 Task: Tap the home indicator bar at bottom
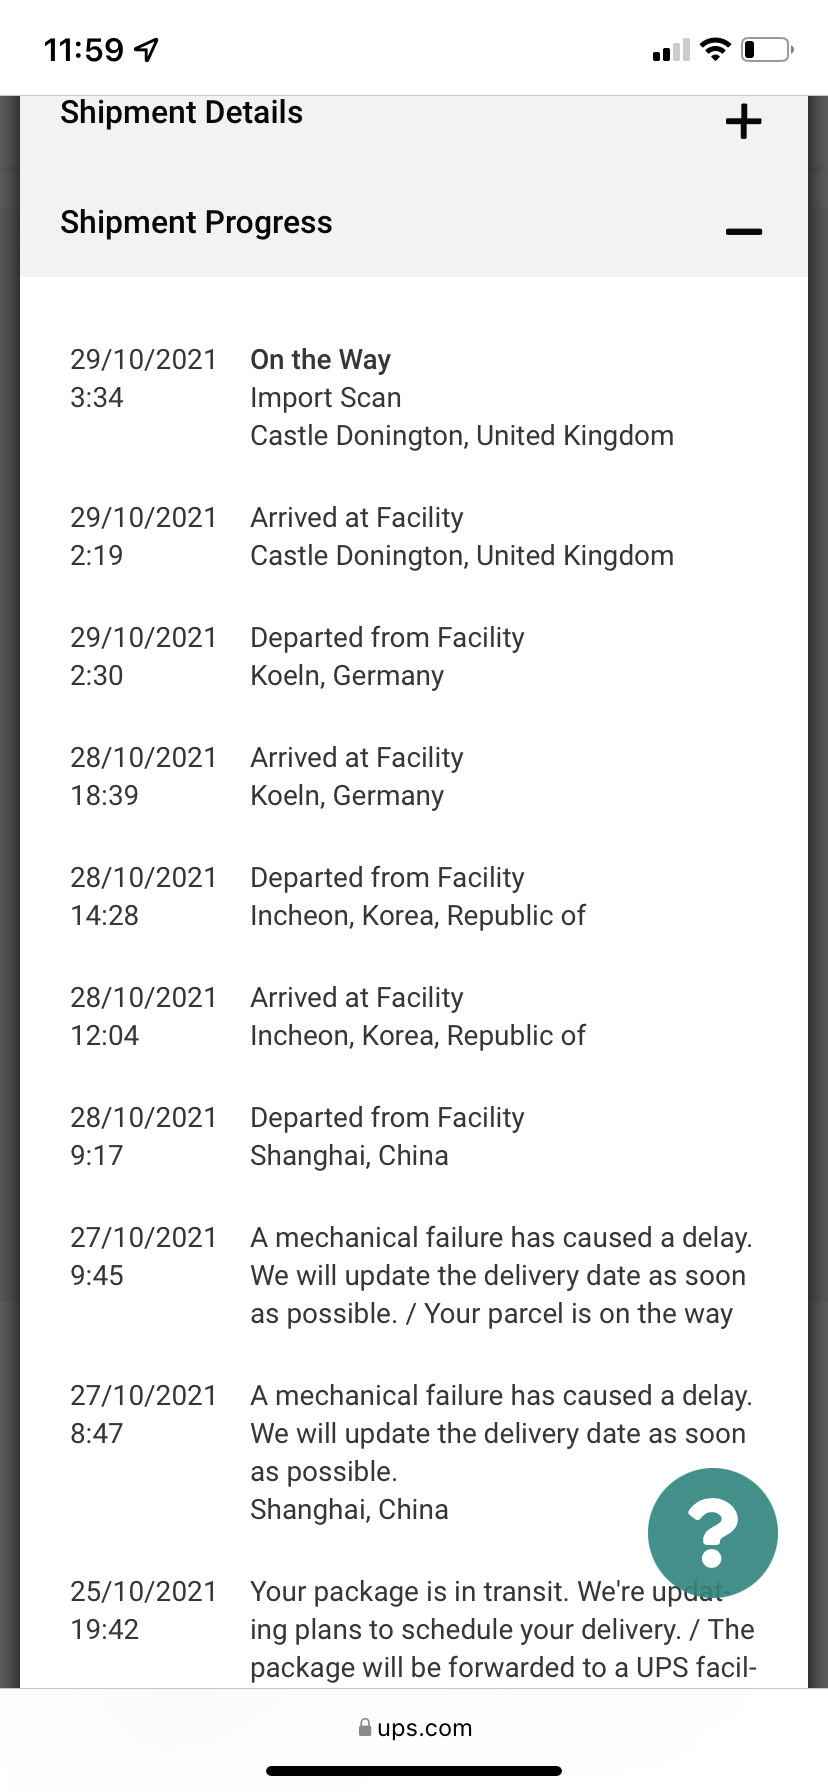tap(414, 1770)
